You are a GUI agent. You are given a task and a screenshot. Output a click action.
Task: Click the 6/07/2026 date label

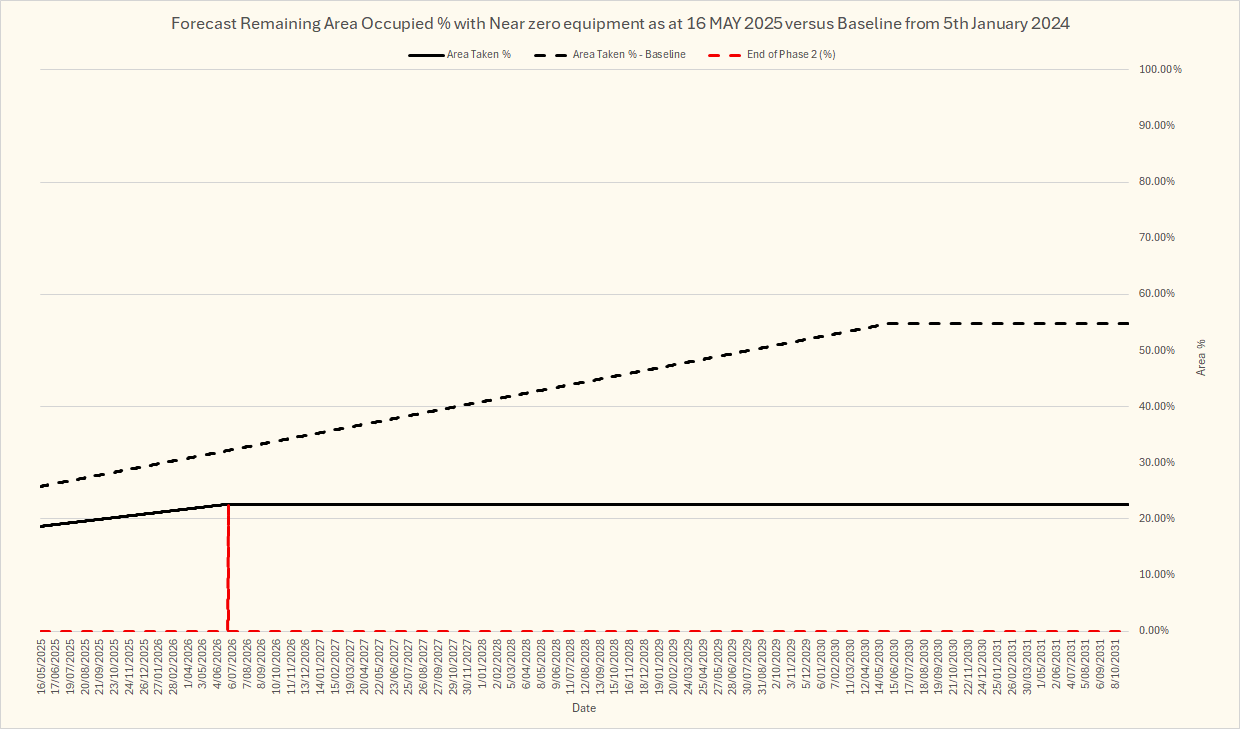click(233, 669)
